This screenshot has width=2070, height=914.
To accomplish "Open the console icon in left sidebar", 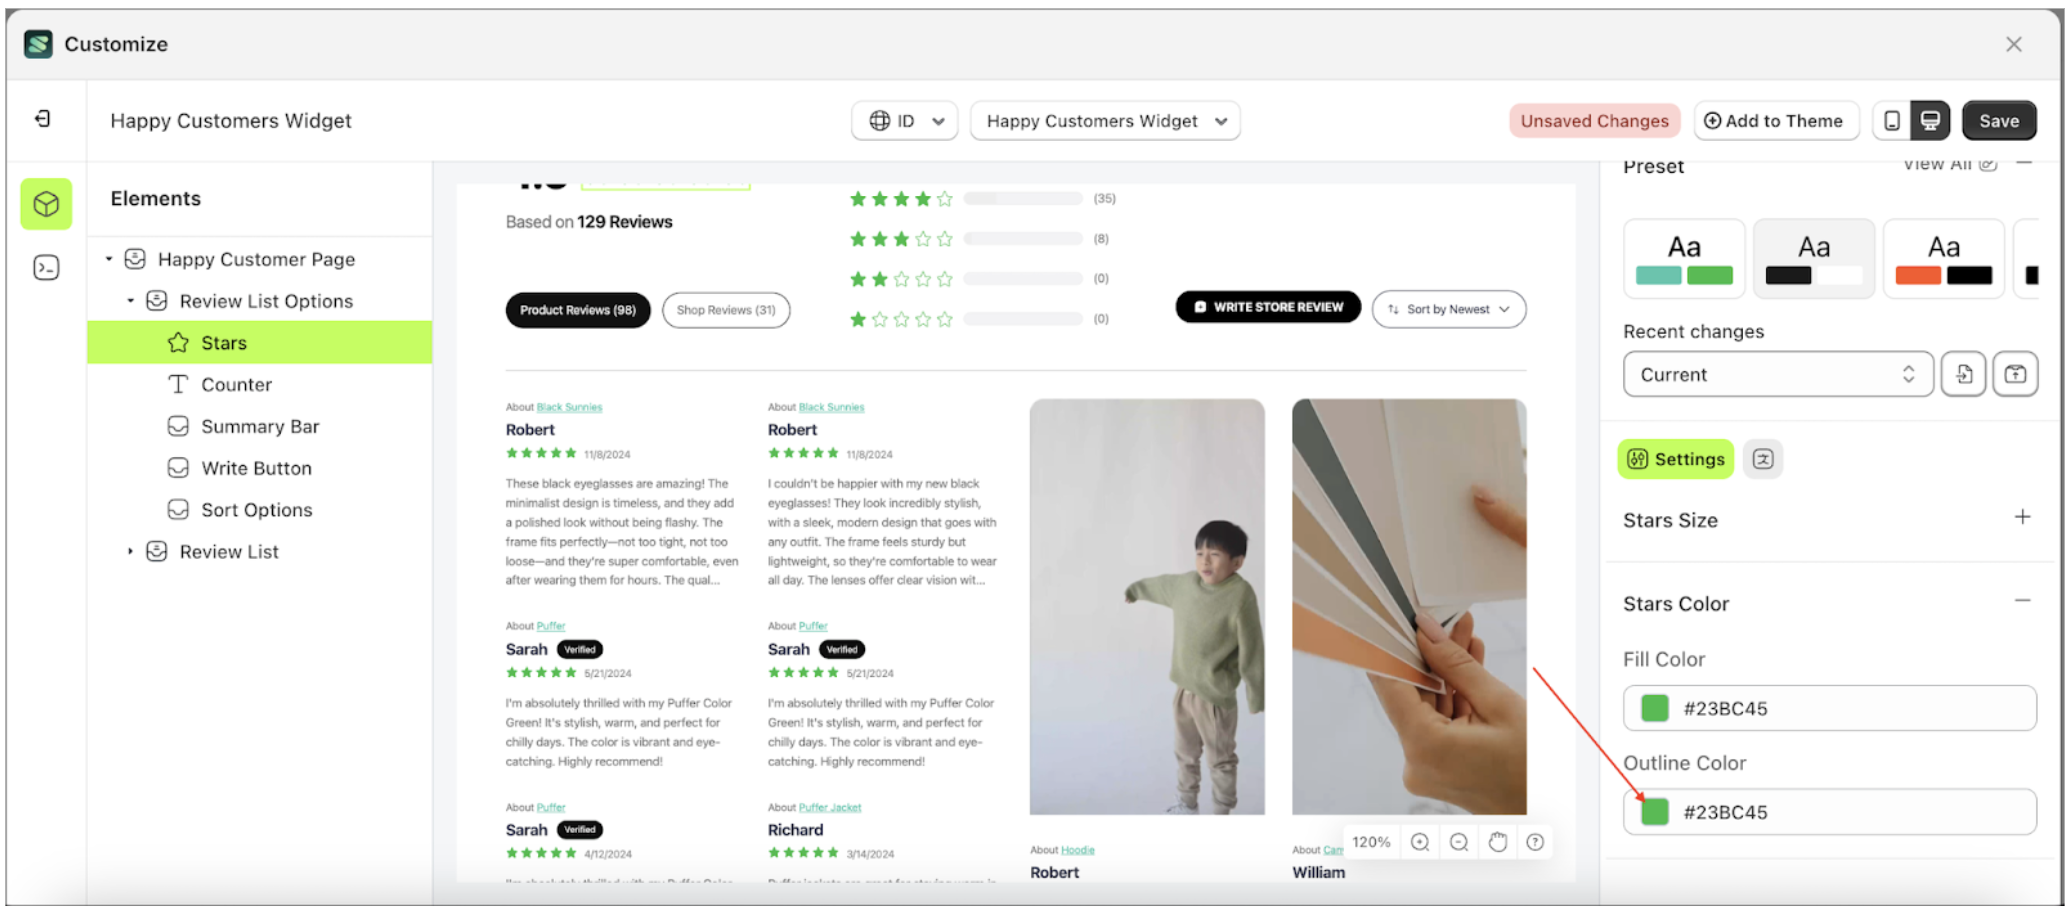I will [46, 267].
